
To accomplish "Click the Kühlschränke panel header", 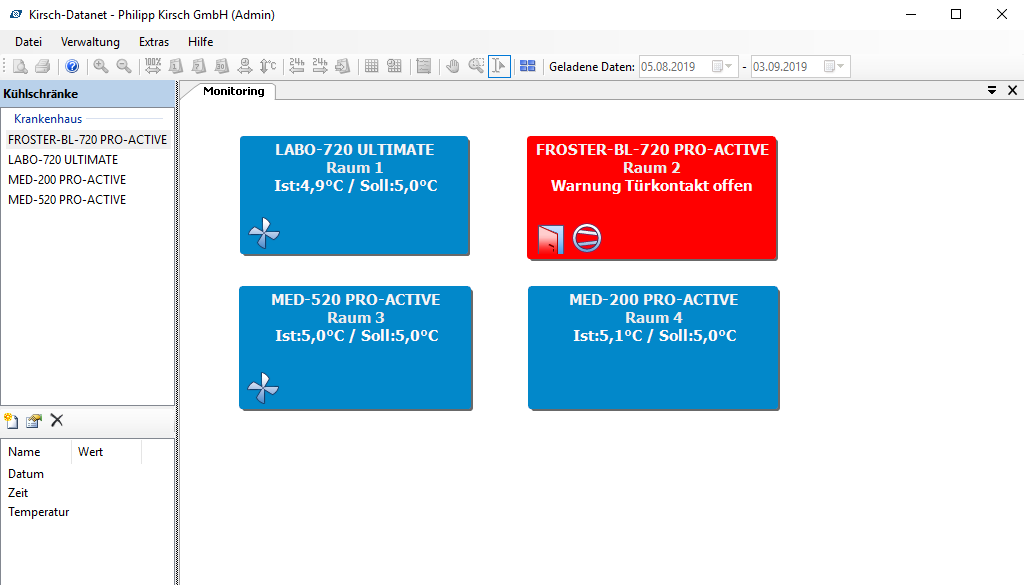I will pyautogui.click(x=88, y=94).
